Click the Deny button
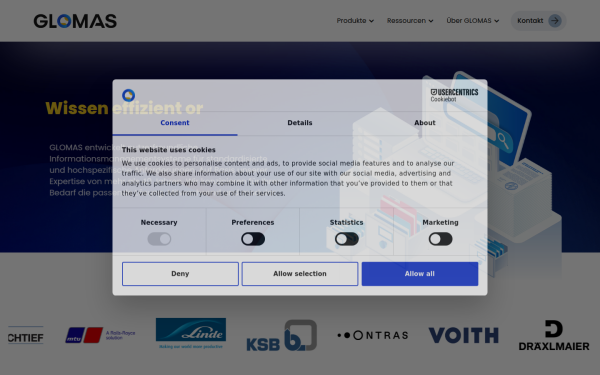Viewport: 600px width, 375px height. (x=180, y=274)
